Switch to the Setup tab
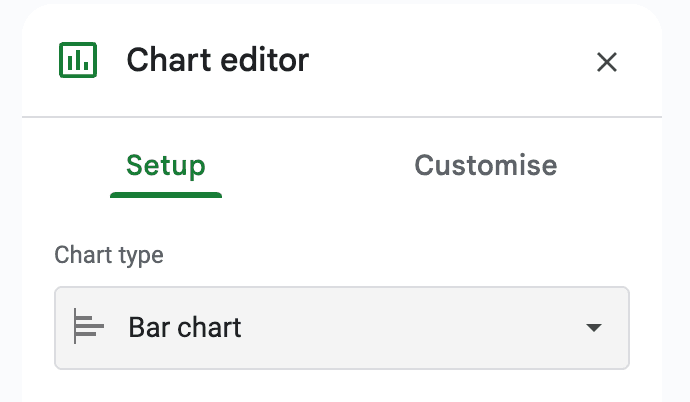Image resolution: width=690 pixels, height=402 pixels. [x=165, y=165]
